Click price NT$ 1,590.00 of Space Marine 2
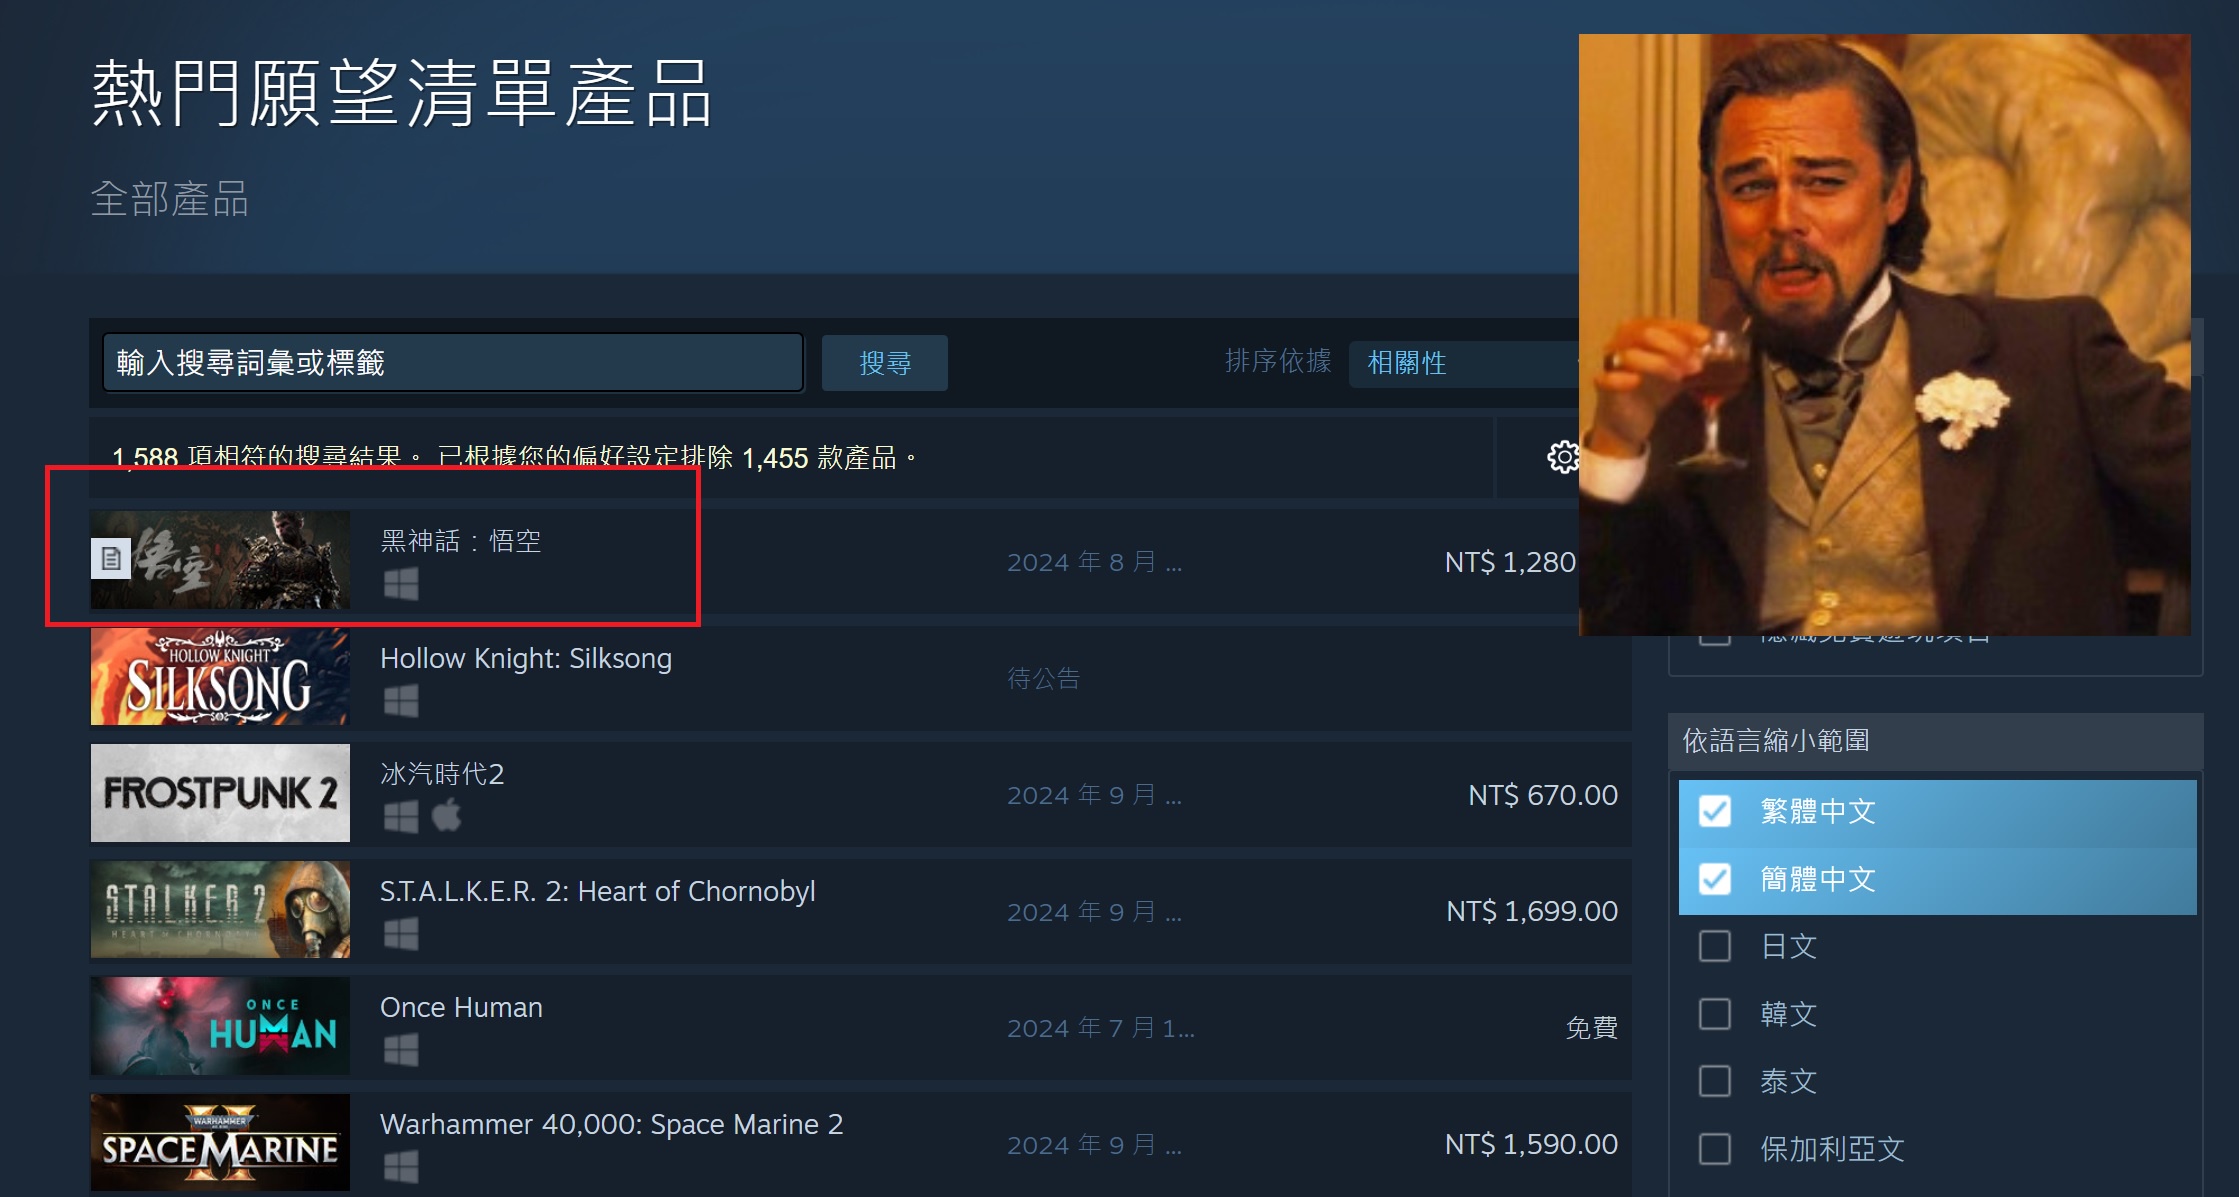This screenshot has height=1197, width=2239. pos(1531,1144)
